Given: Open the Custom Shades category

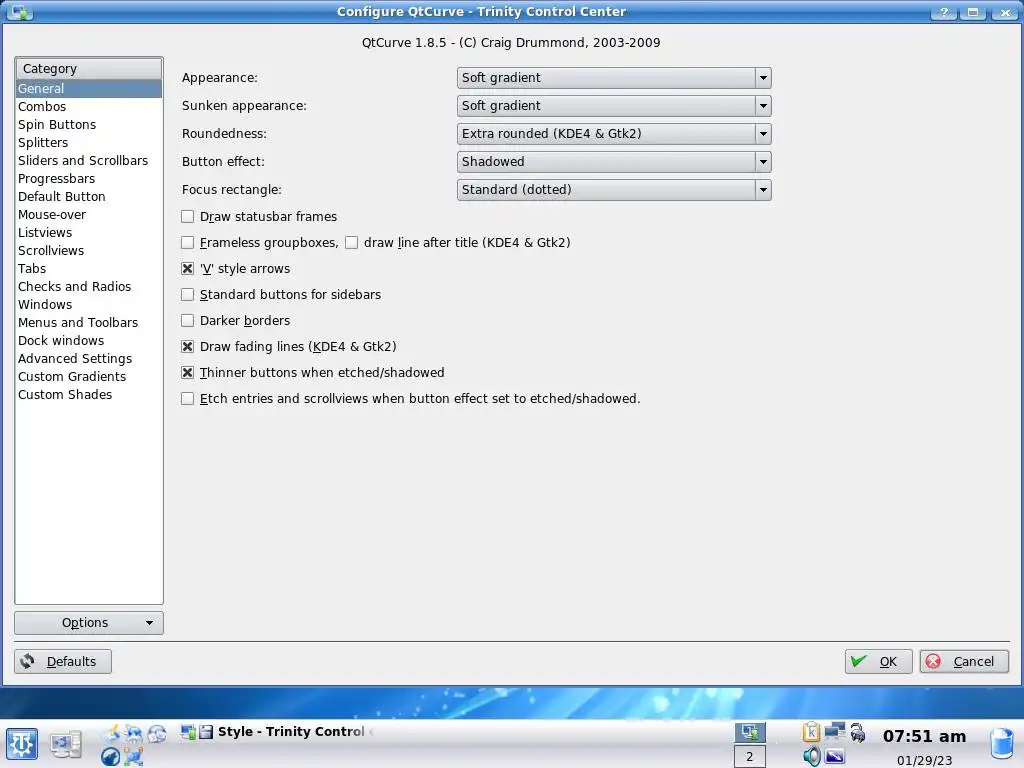Looking at the screenshot, I should pyautogui.click(x=89, y=394).
